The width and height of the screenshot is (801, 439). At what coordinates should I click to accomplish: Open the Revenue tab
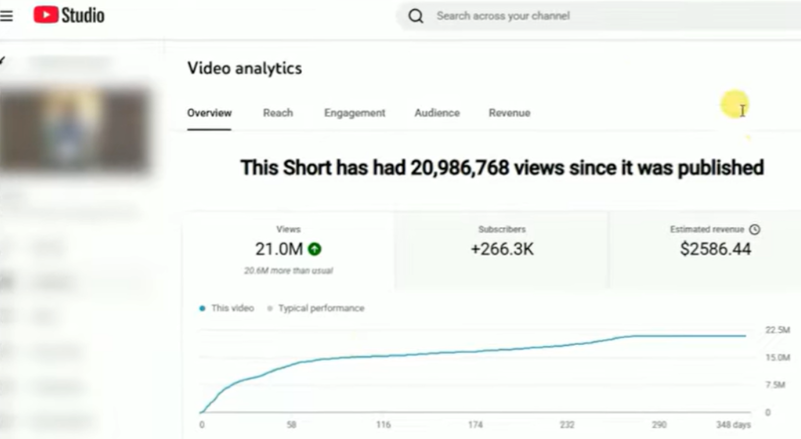[x=509, y=113]
